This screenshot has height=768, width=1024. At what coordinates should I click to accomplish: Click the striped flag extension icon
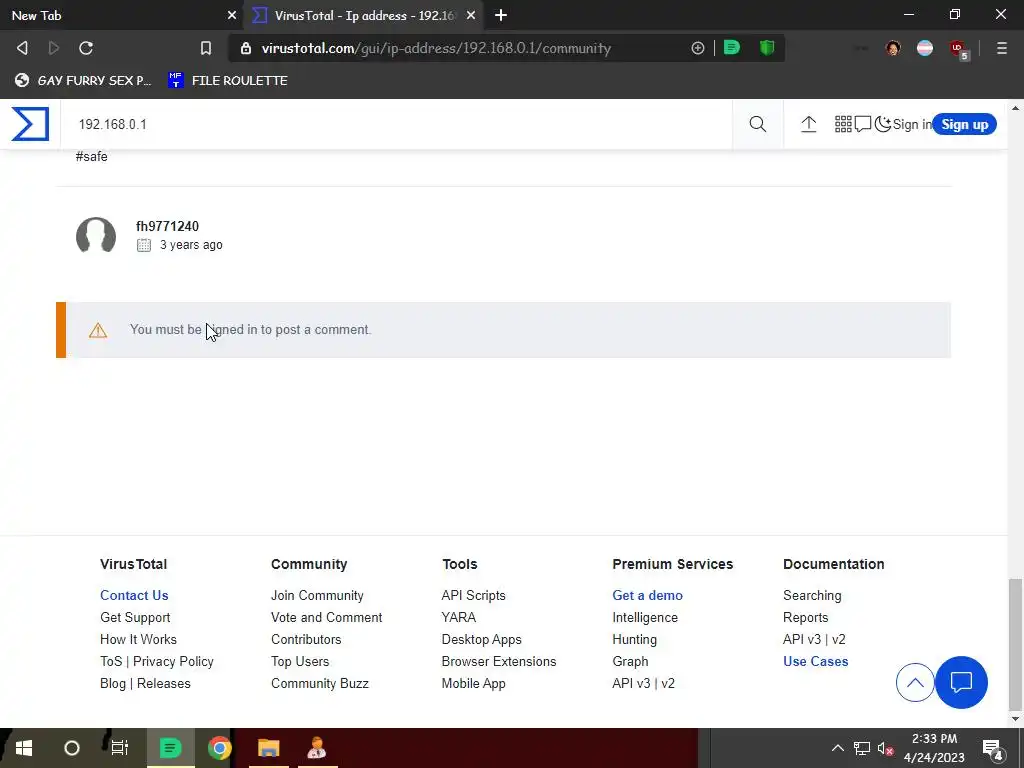925,48
